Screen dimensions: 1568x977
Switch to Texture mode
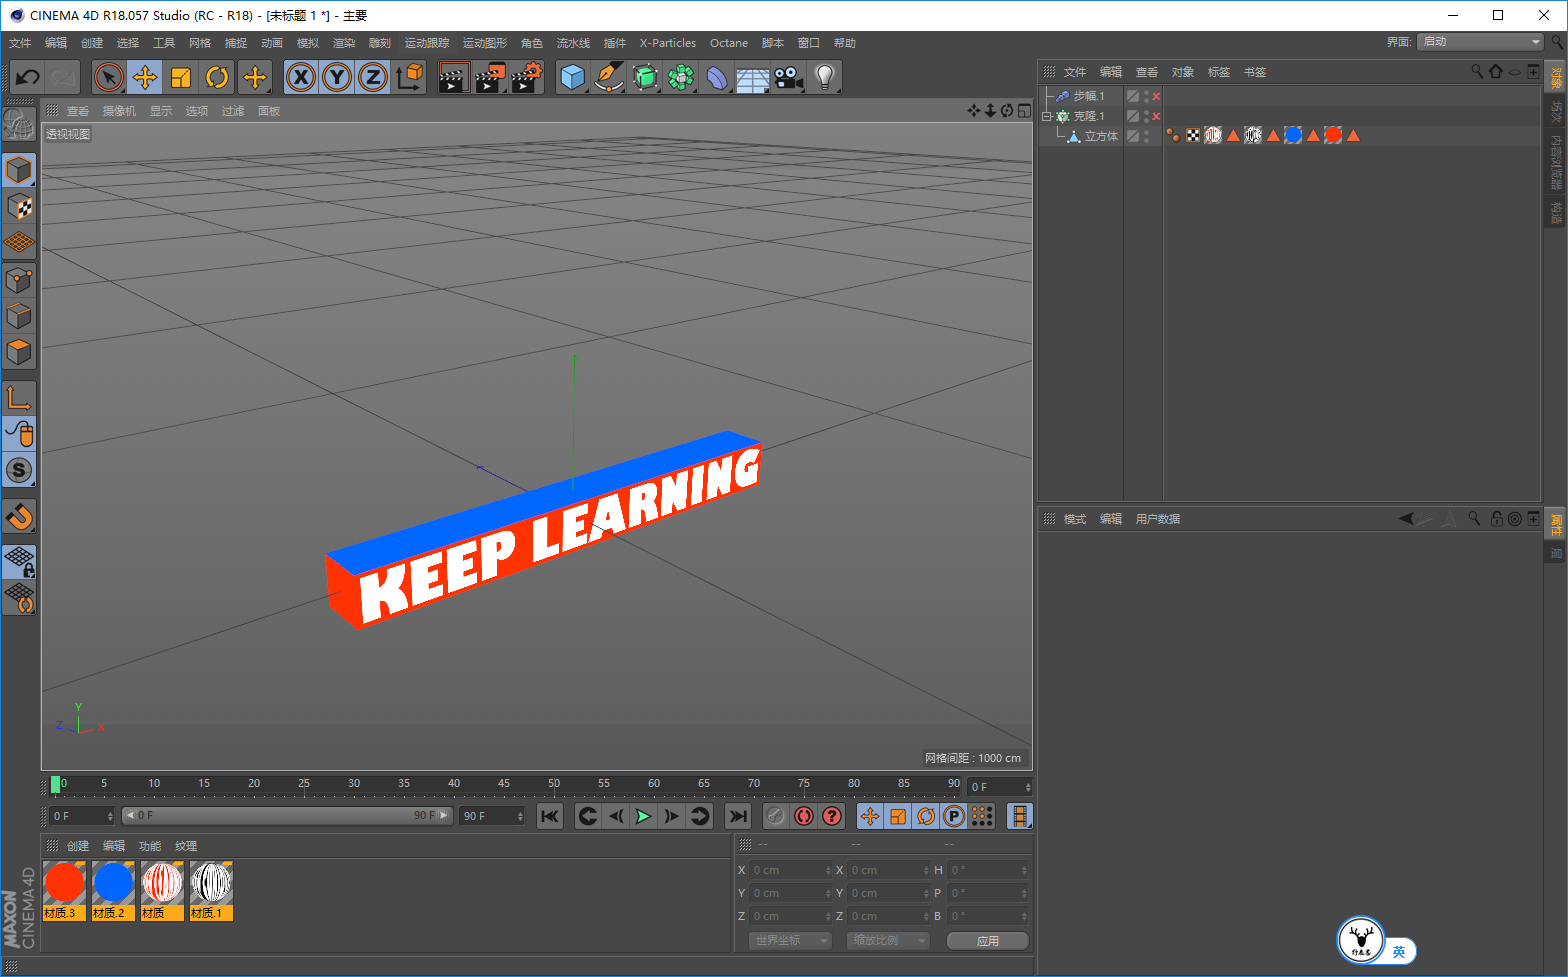click(19, 206)
